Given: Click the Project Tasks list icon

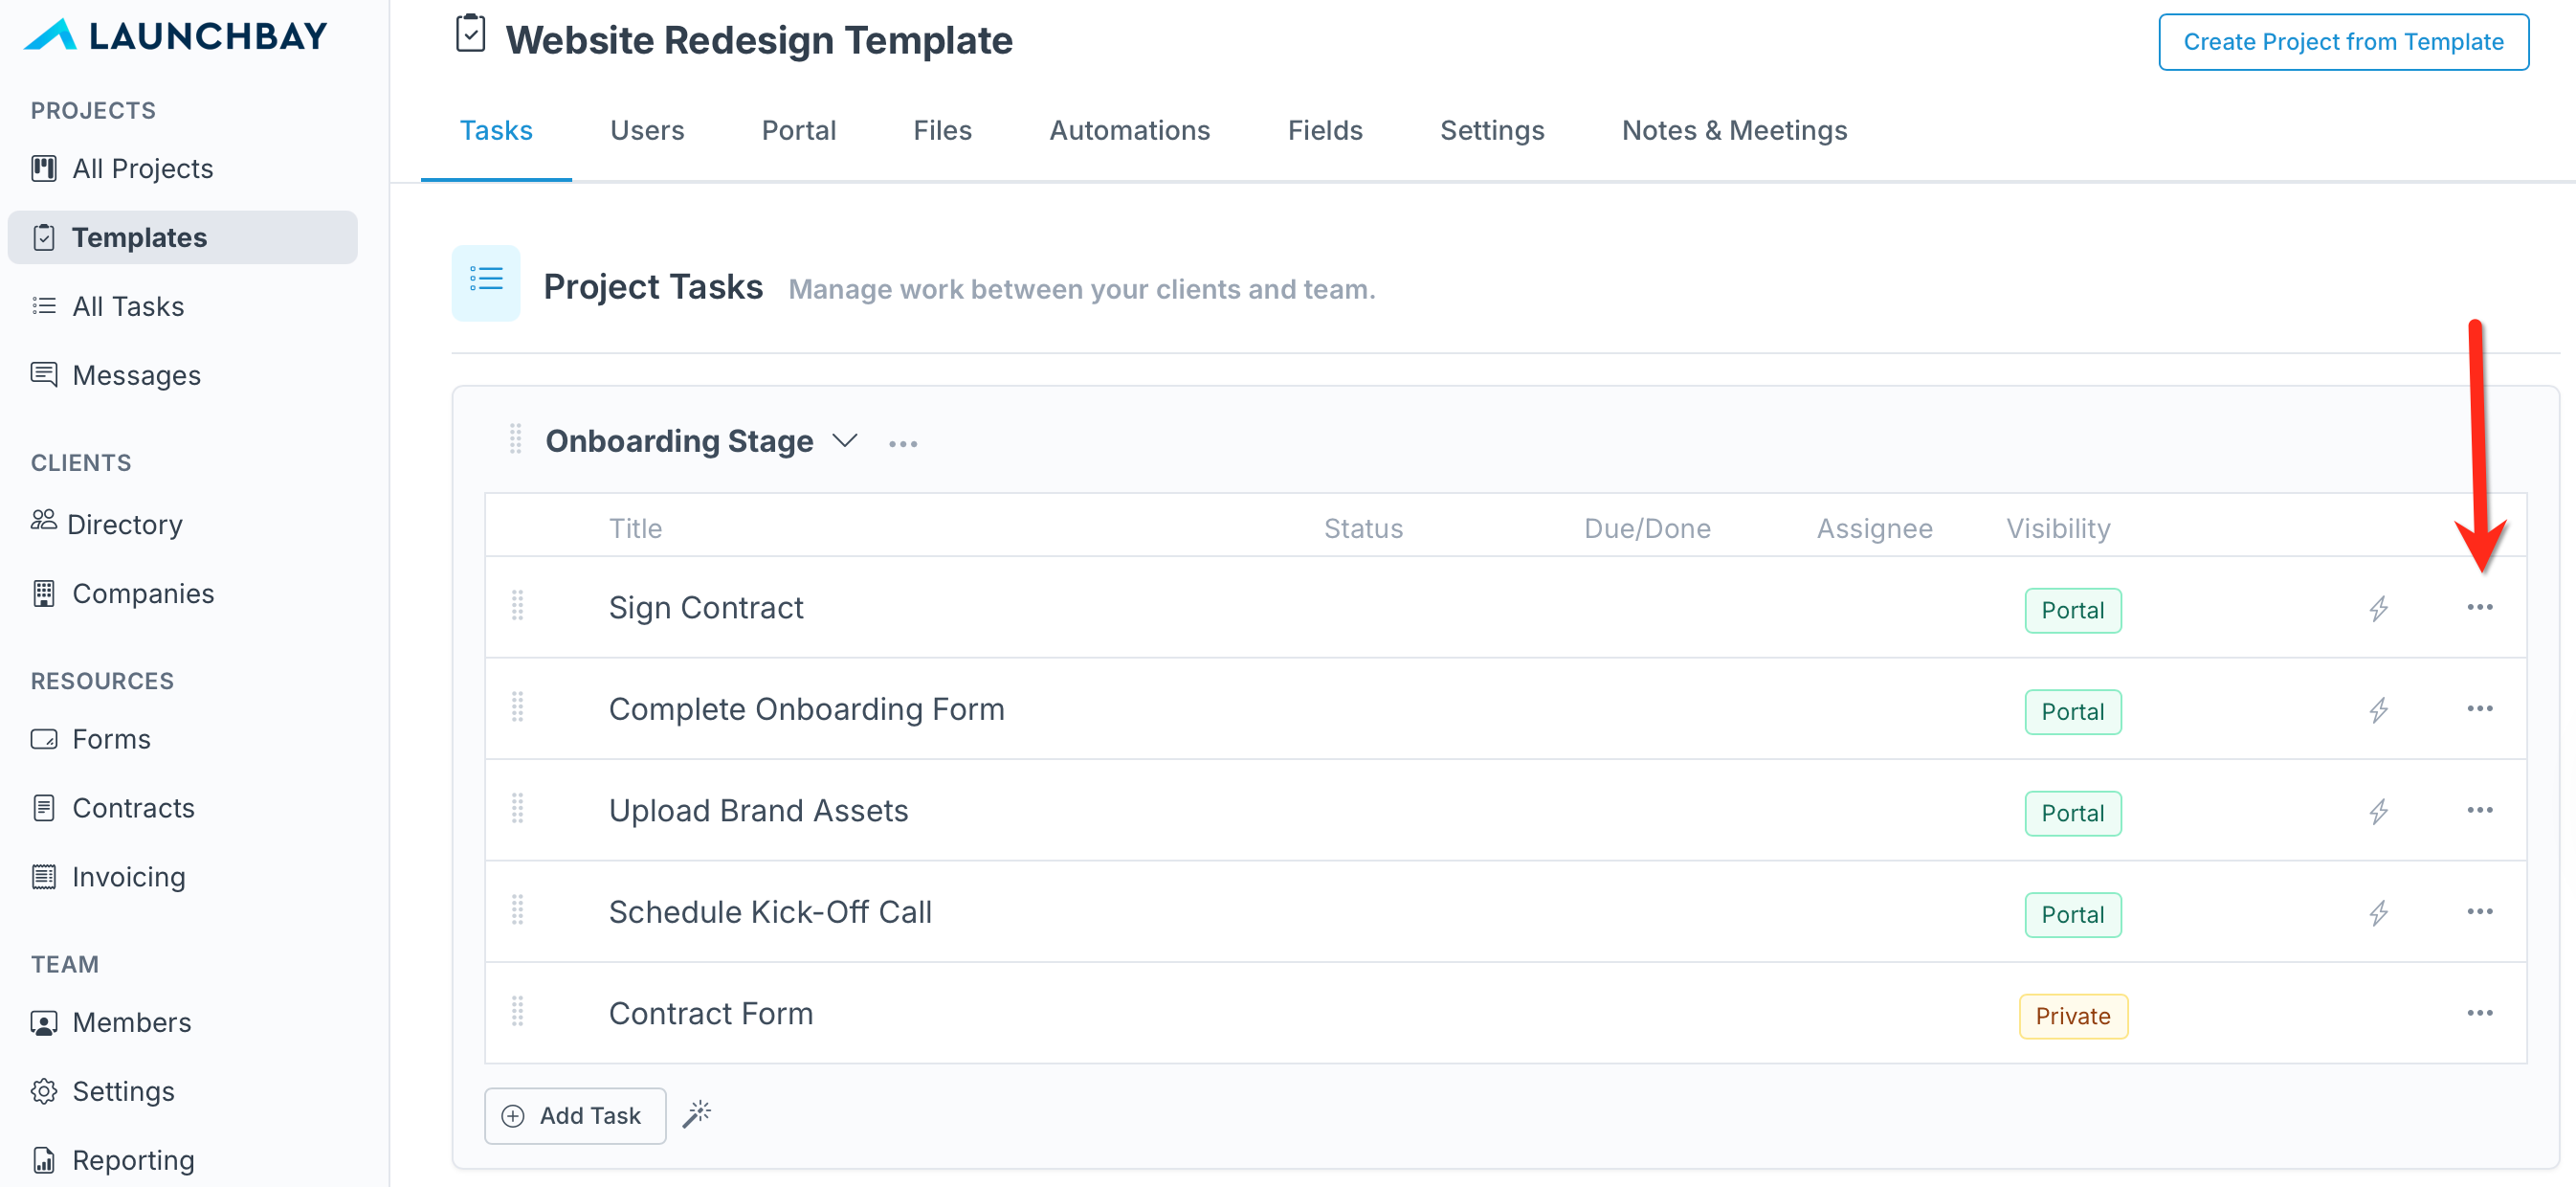Looking at the screenshot, I should (486, 282).
